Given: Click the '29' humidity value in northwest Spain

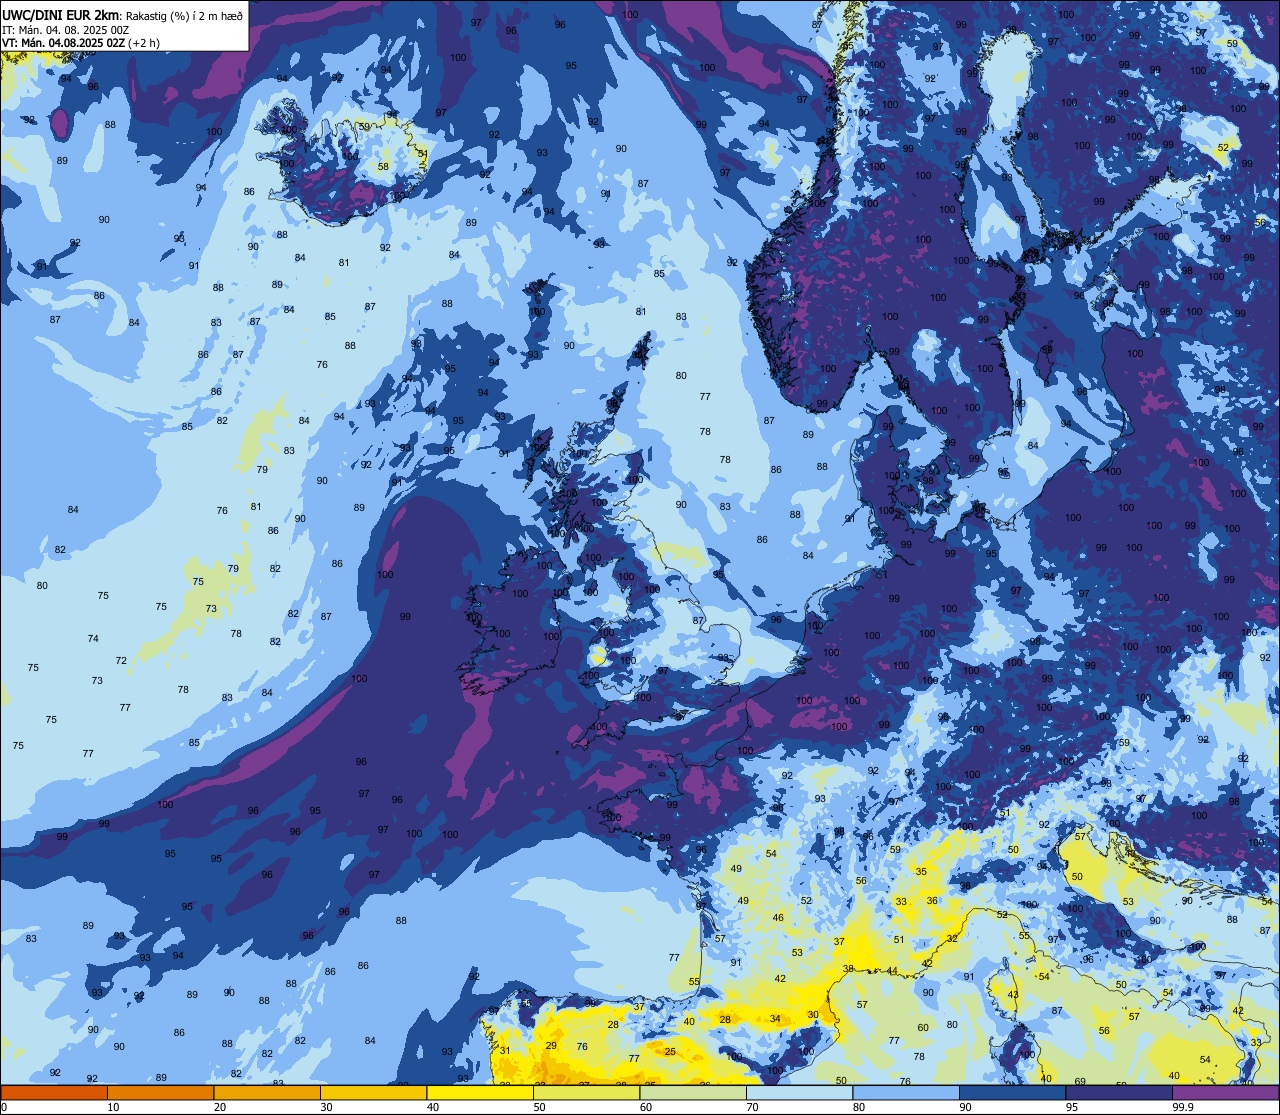Looking at the screenshot, I should (551, 1046).
